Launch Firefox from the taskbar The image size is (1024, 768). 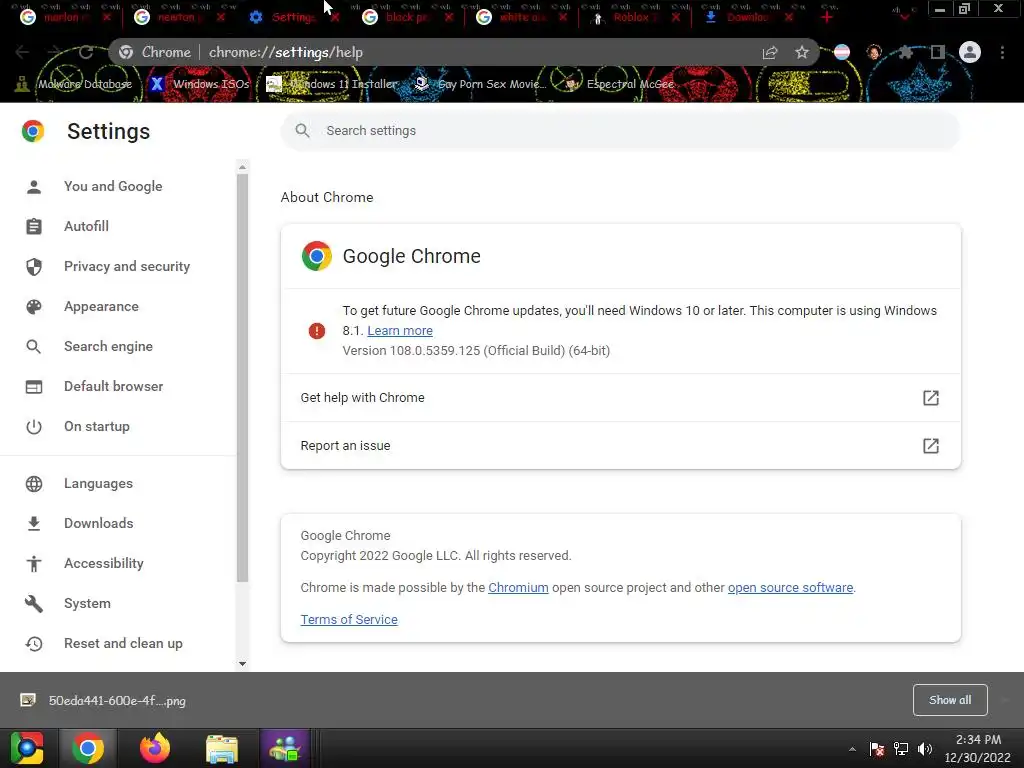[x=155, y=748]
